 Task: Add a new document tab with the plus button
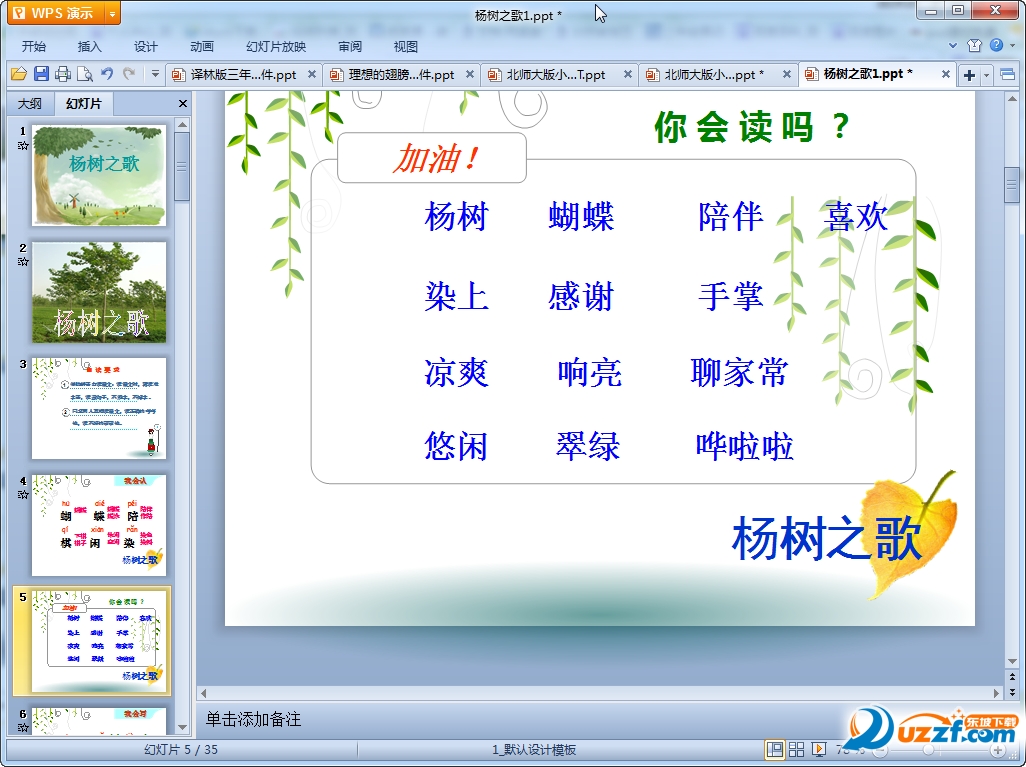pos(969,75)
